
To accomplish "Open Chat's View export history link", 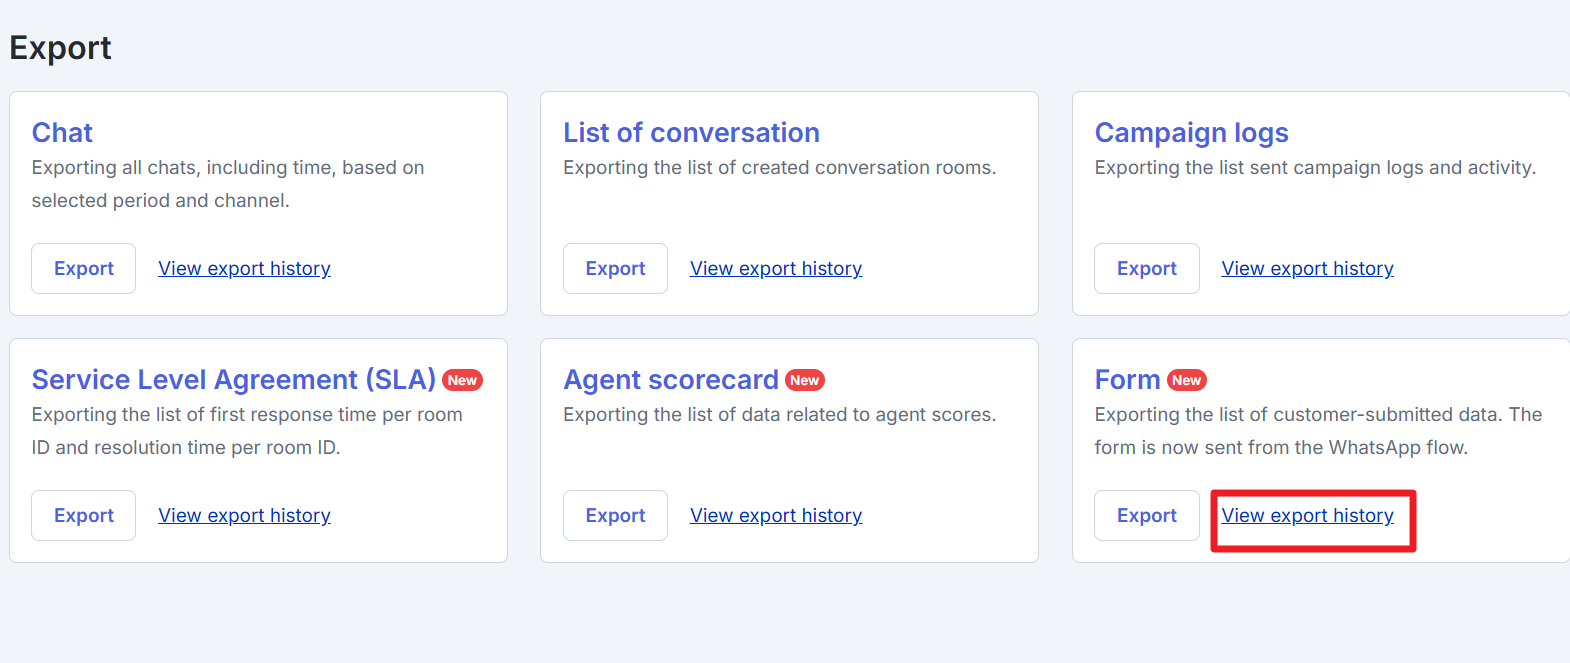I will coord(244,268).
